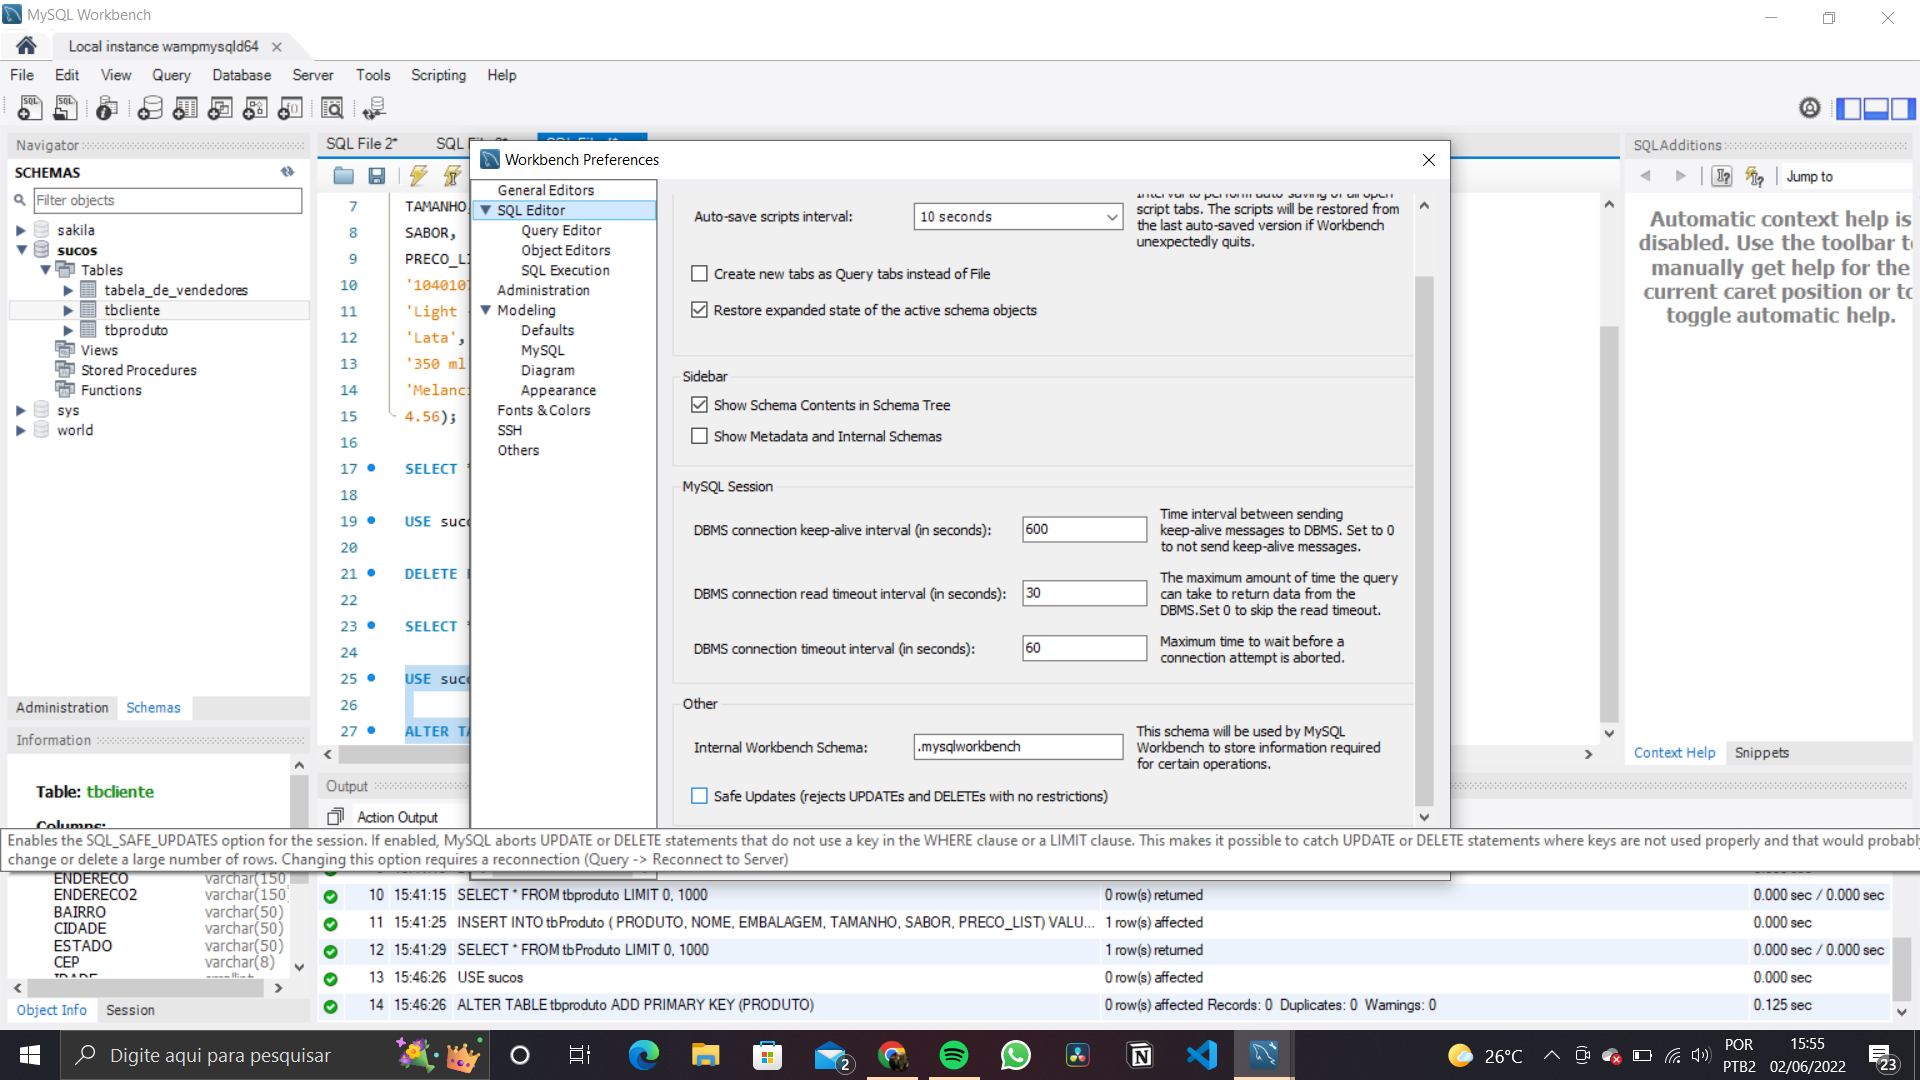Viewport: 1920px width, 1080px height.
Task: Click the search table data icon
Action: pos(332,108)
